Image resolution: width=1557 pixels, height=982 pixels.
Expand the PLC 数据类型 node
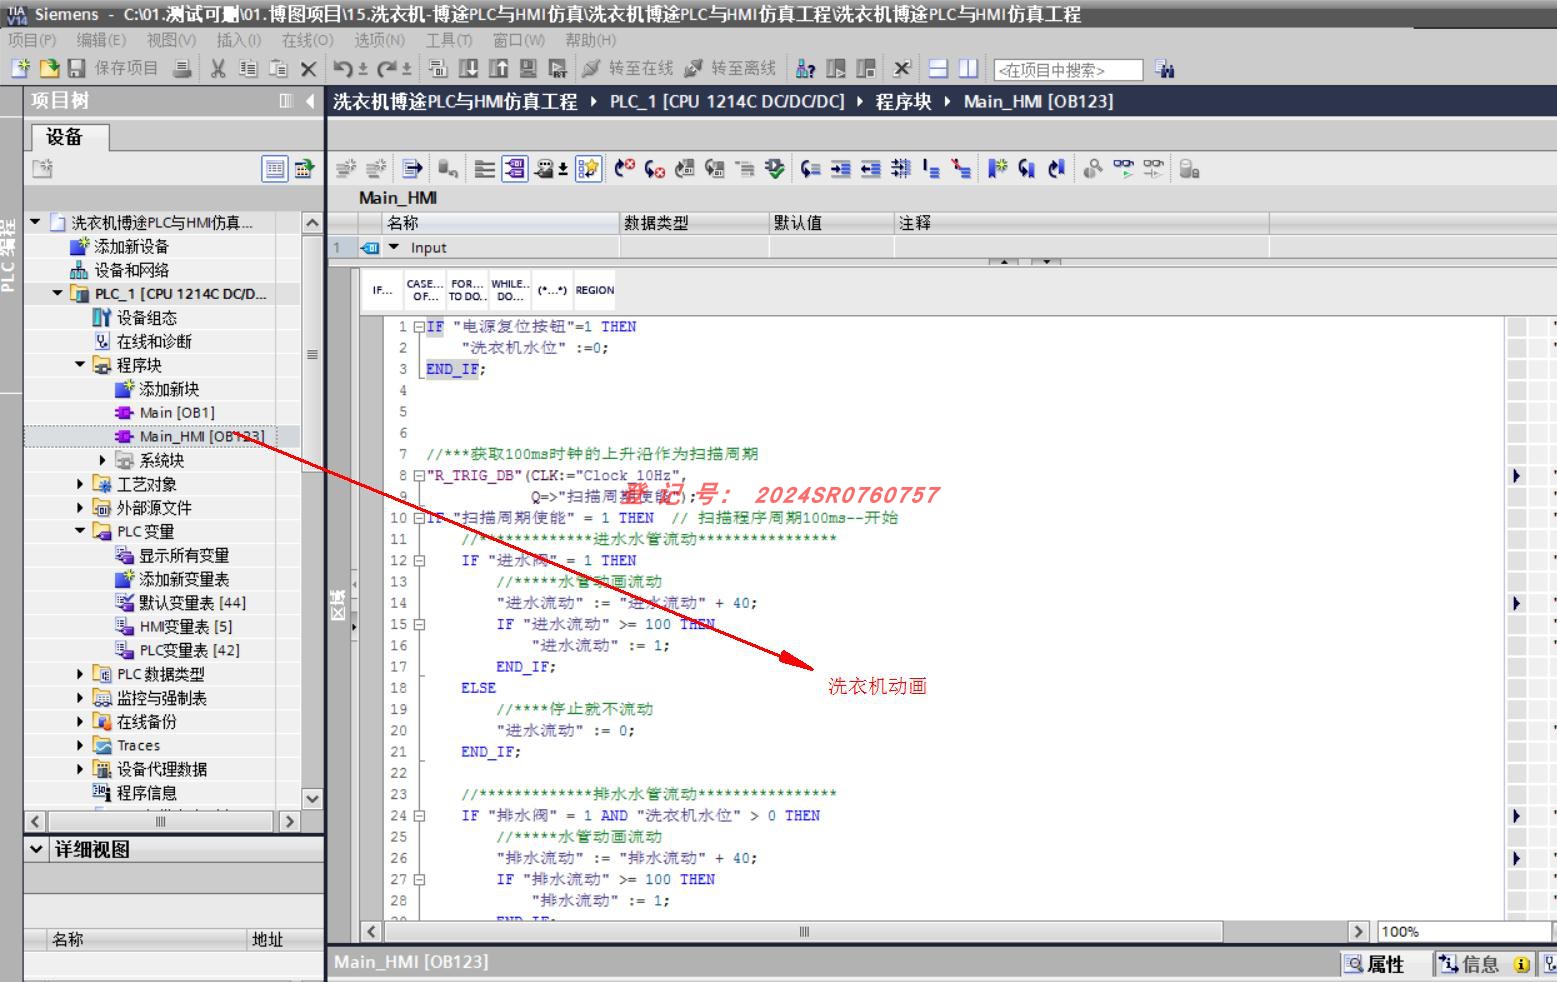point(80,674)
